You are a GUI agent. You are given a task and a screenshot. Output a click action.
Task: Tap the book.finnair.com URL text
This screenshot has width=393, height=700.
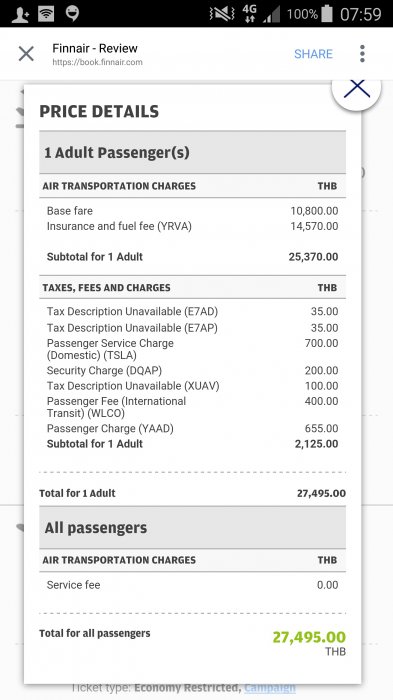(x=97, y=62)
